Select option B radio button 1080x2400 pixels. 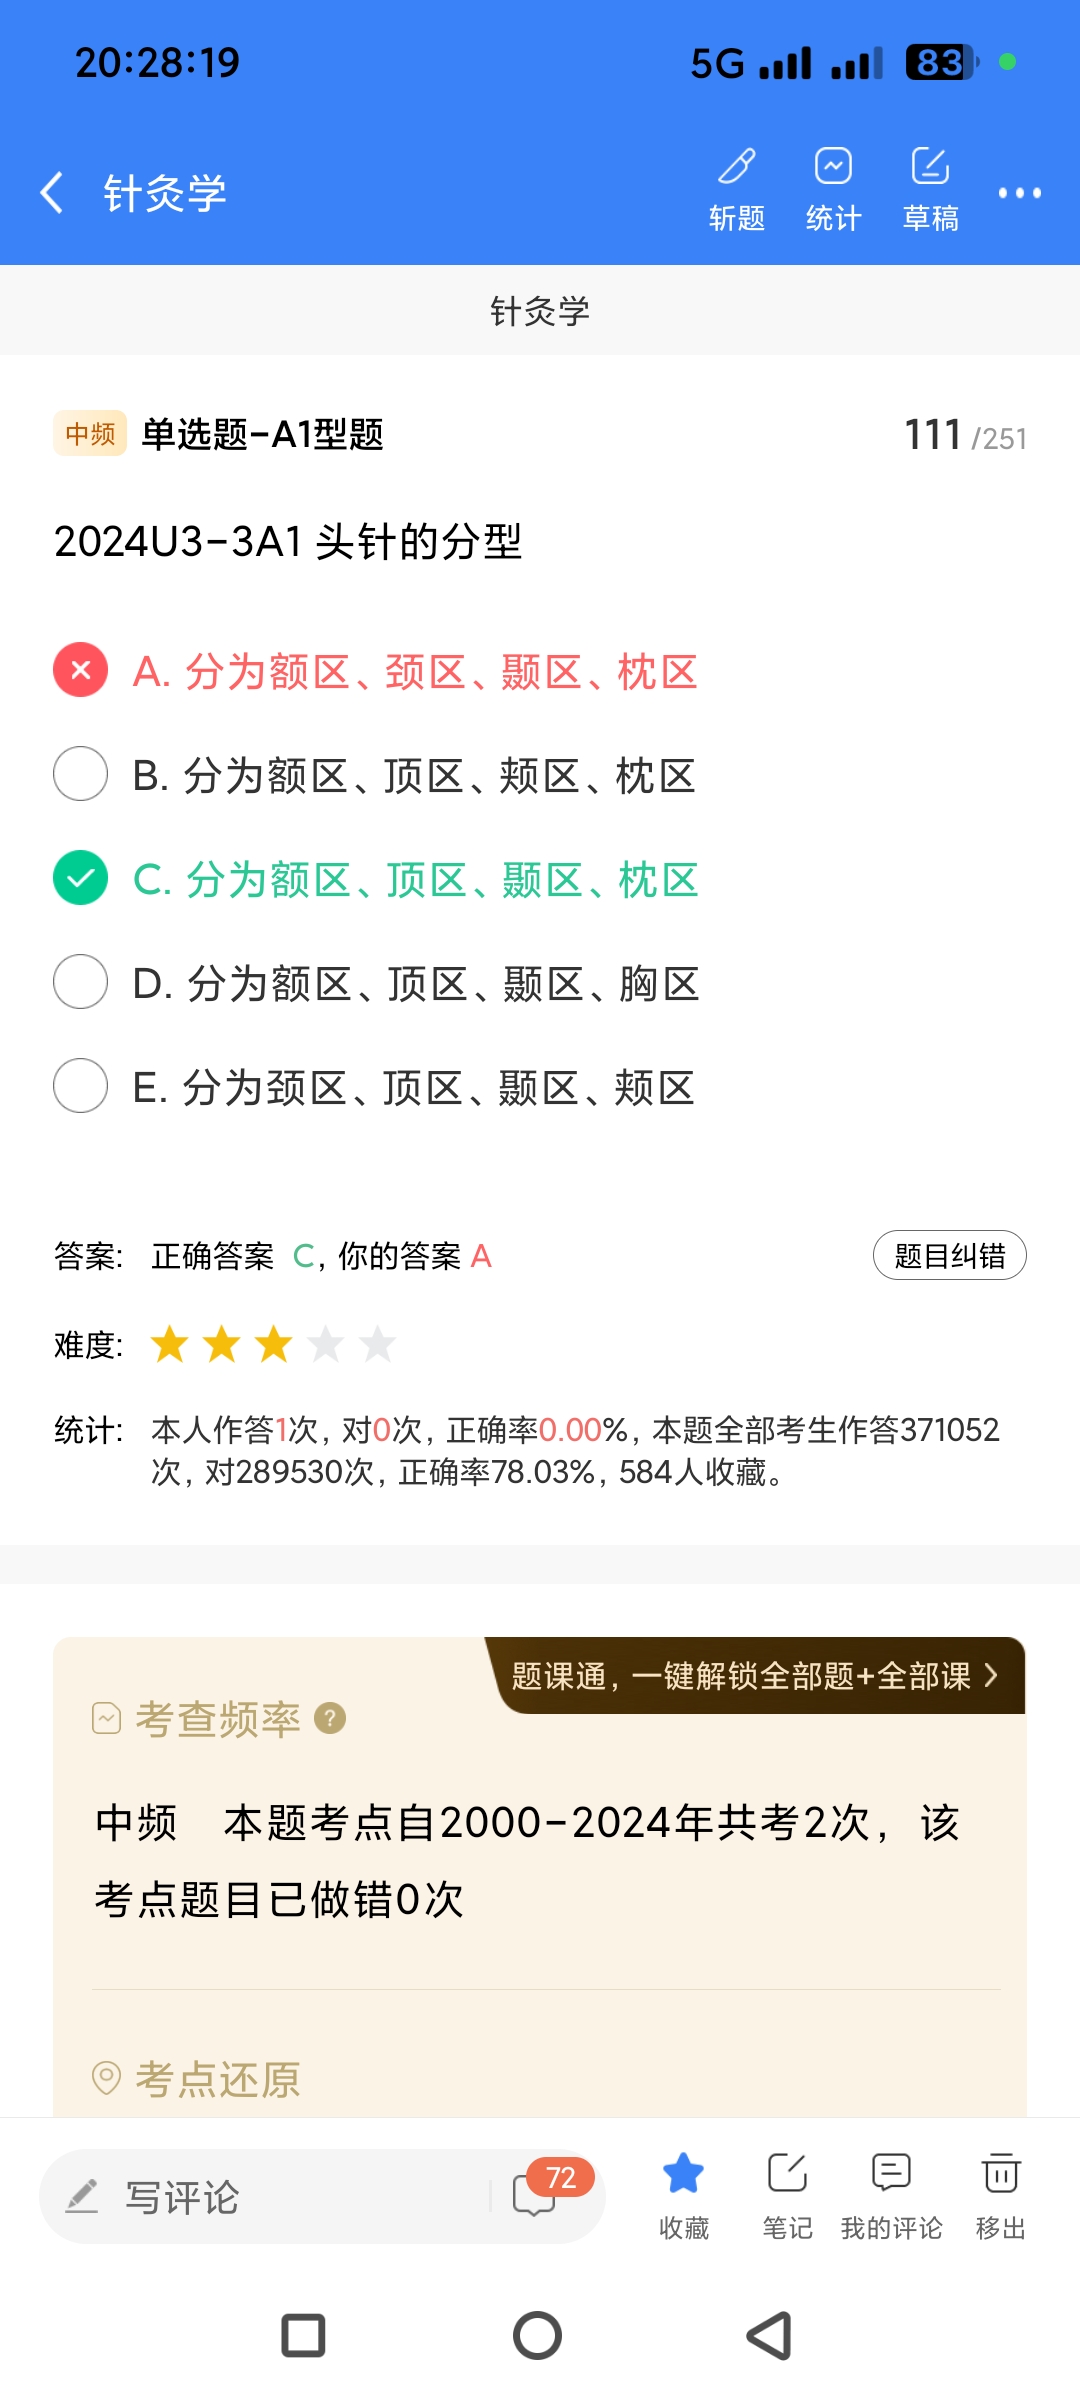[x=81, y=774]
